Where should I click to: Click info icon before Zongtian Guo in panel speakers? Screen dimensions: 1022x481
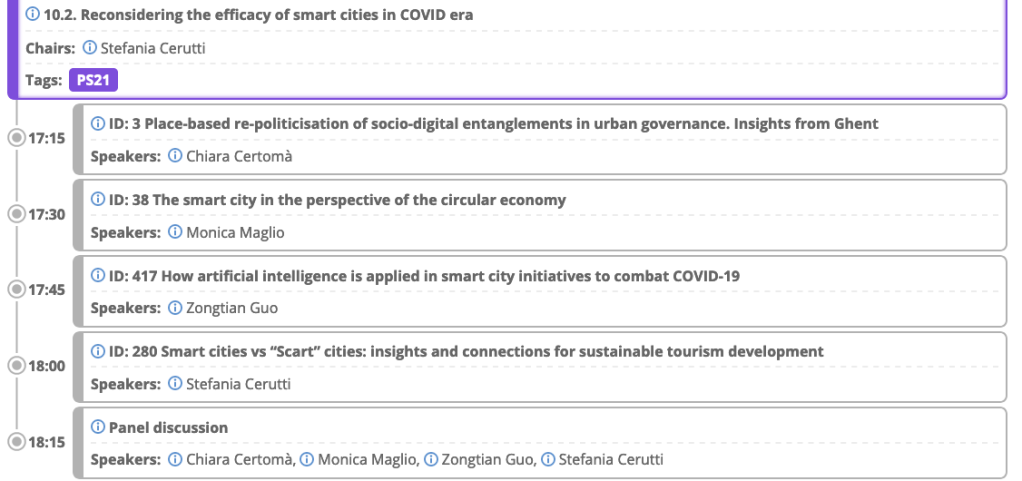pyautogui.click(x=431, y=460)
